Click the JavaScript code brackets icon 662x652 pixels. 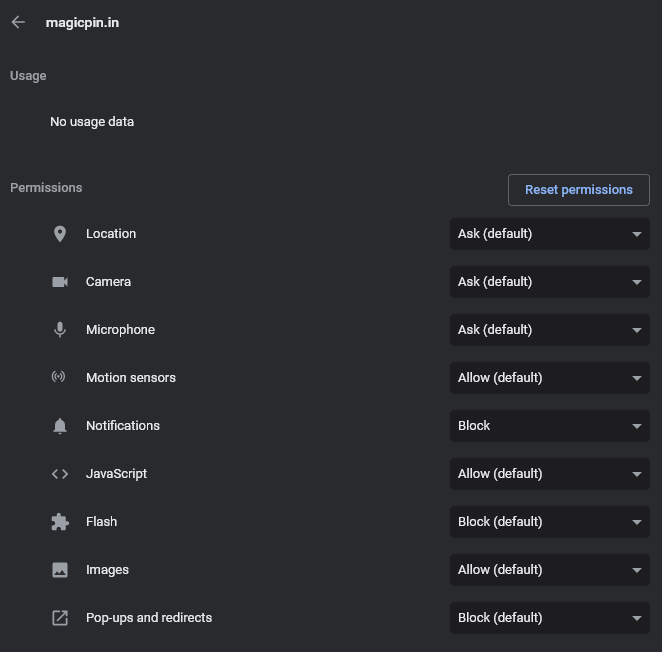60,474
